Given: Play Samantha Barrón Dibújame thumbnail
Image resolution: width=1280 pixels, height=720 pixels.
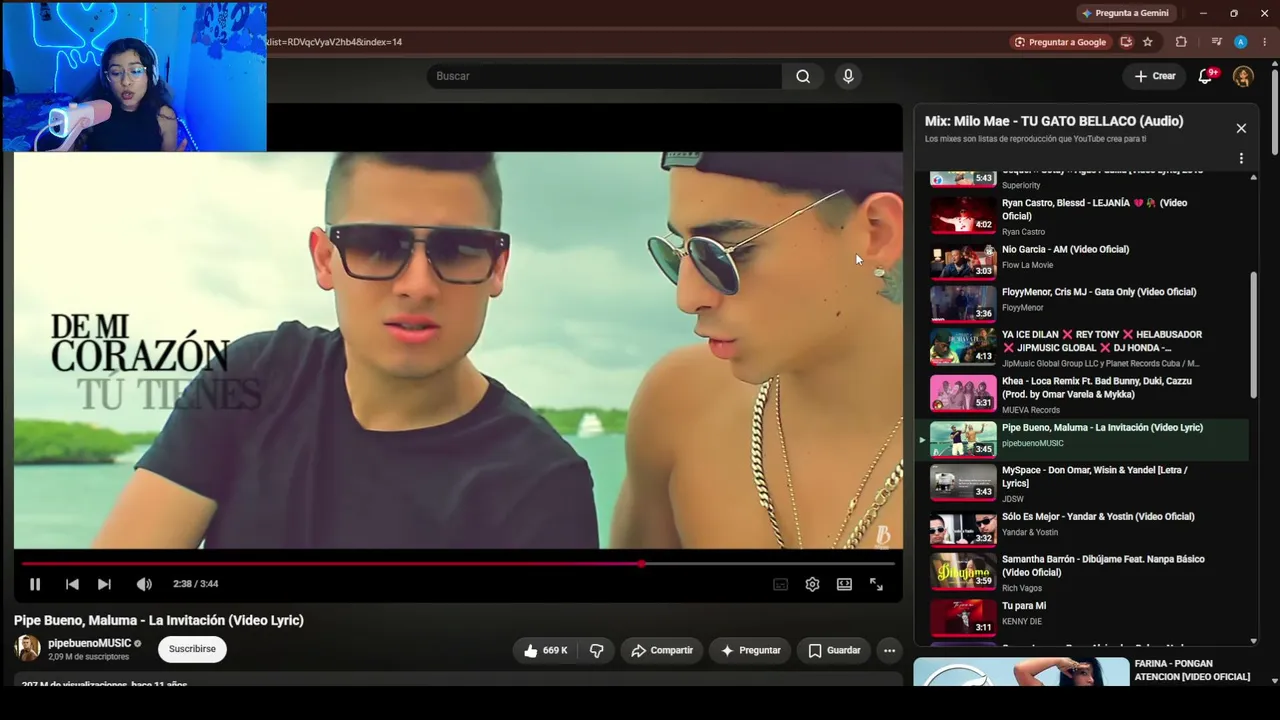Looking at the screenshot, I should tap(963, 571).
